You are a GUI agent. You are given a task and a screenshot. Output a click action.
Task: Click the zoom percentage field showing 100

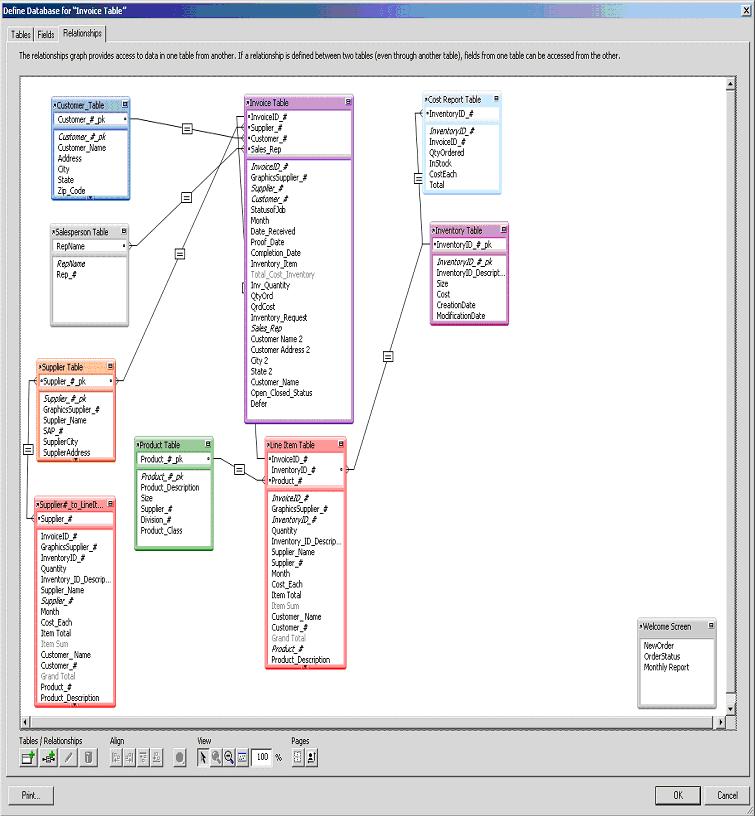pos(262,757)
